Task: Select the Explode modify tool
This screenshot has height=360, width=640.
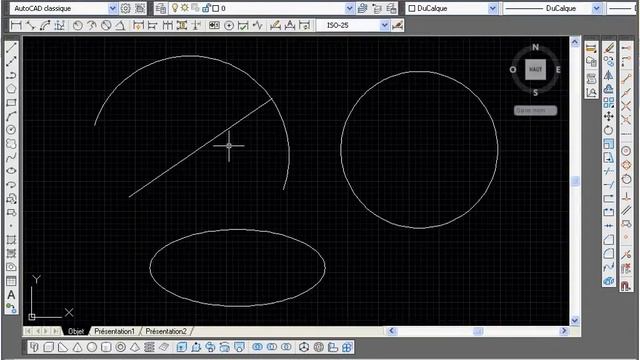Action: click(609, 281)
